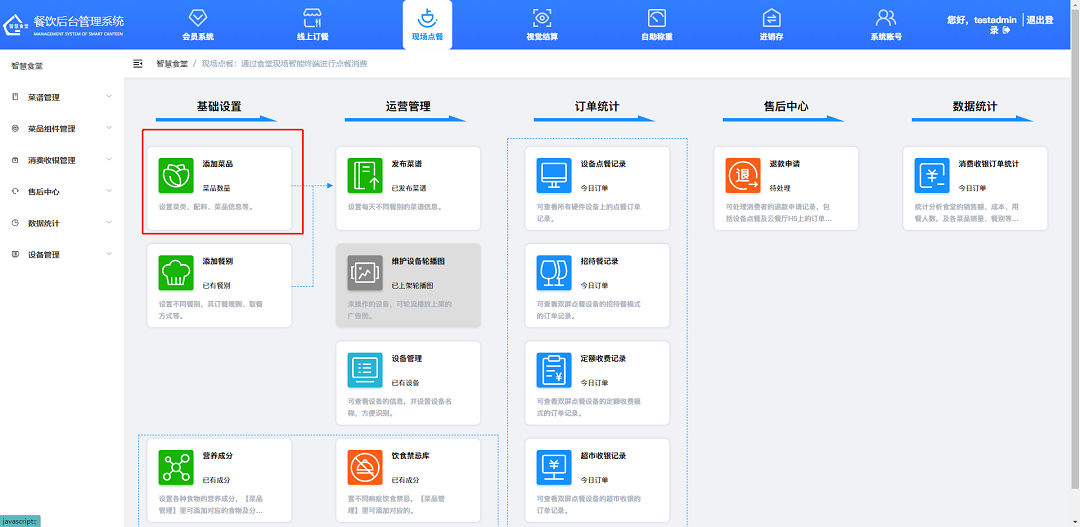The image size is (1080, 527).
Task: Select the 设备管理 list icon
Action: tap(365, 370)
